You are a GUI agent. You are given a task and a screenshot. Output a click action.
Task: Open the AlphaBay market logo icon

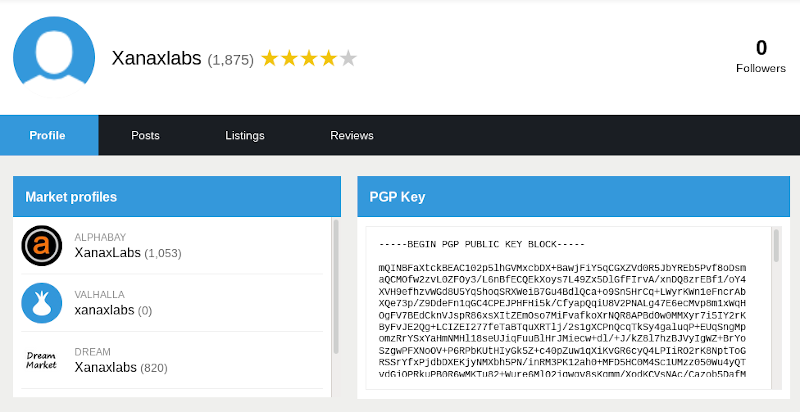(42, 246)
